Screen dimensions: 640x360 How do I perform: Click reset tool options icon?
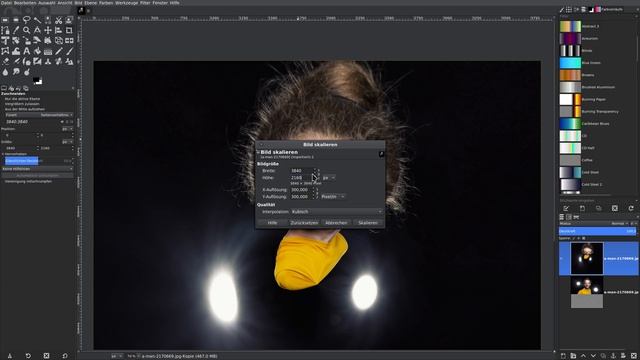[65, 356]
